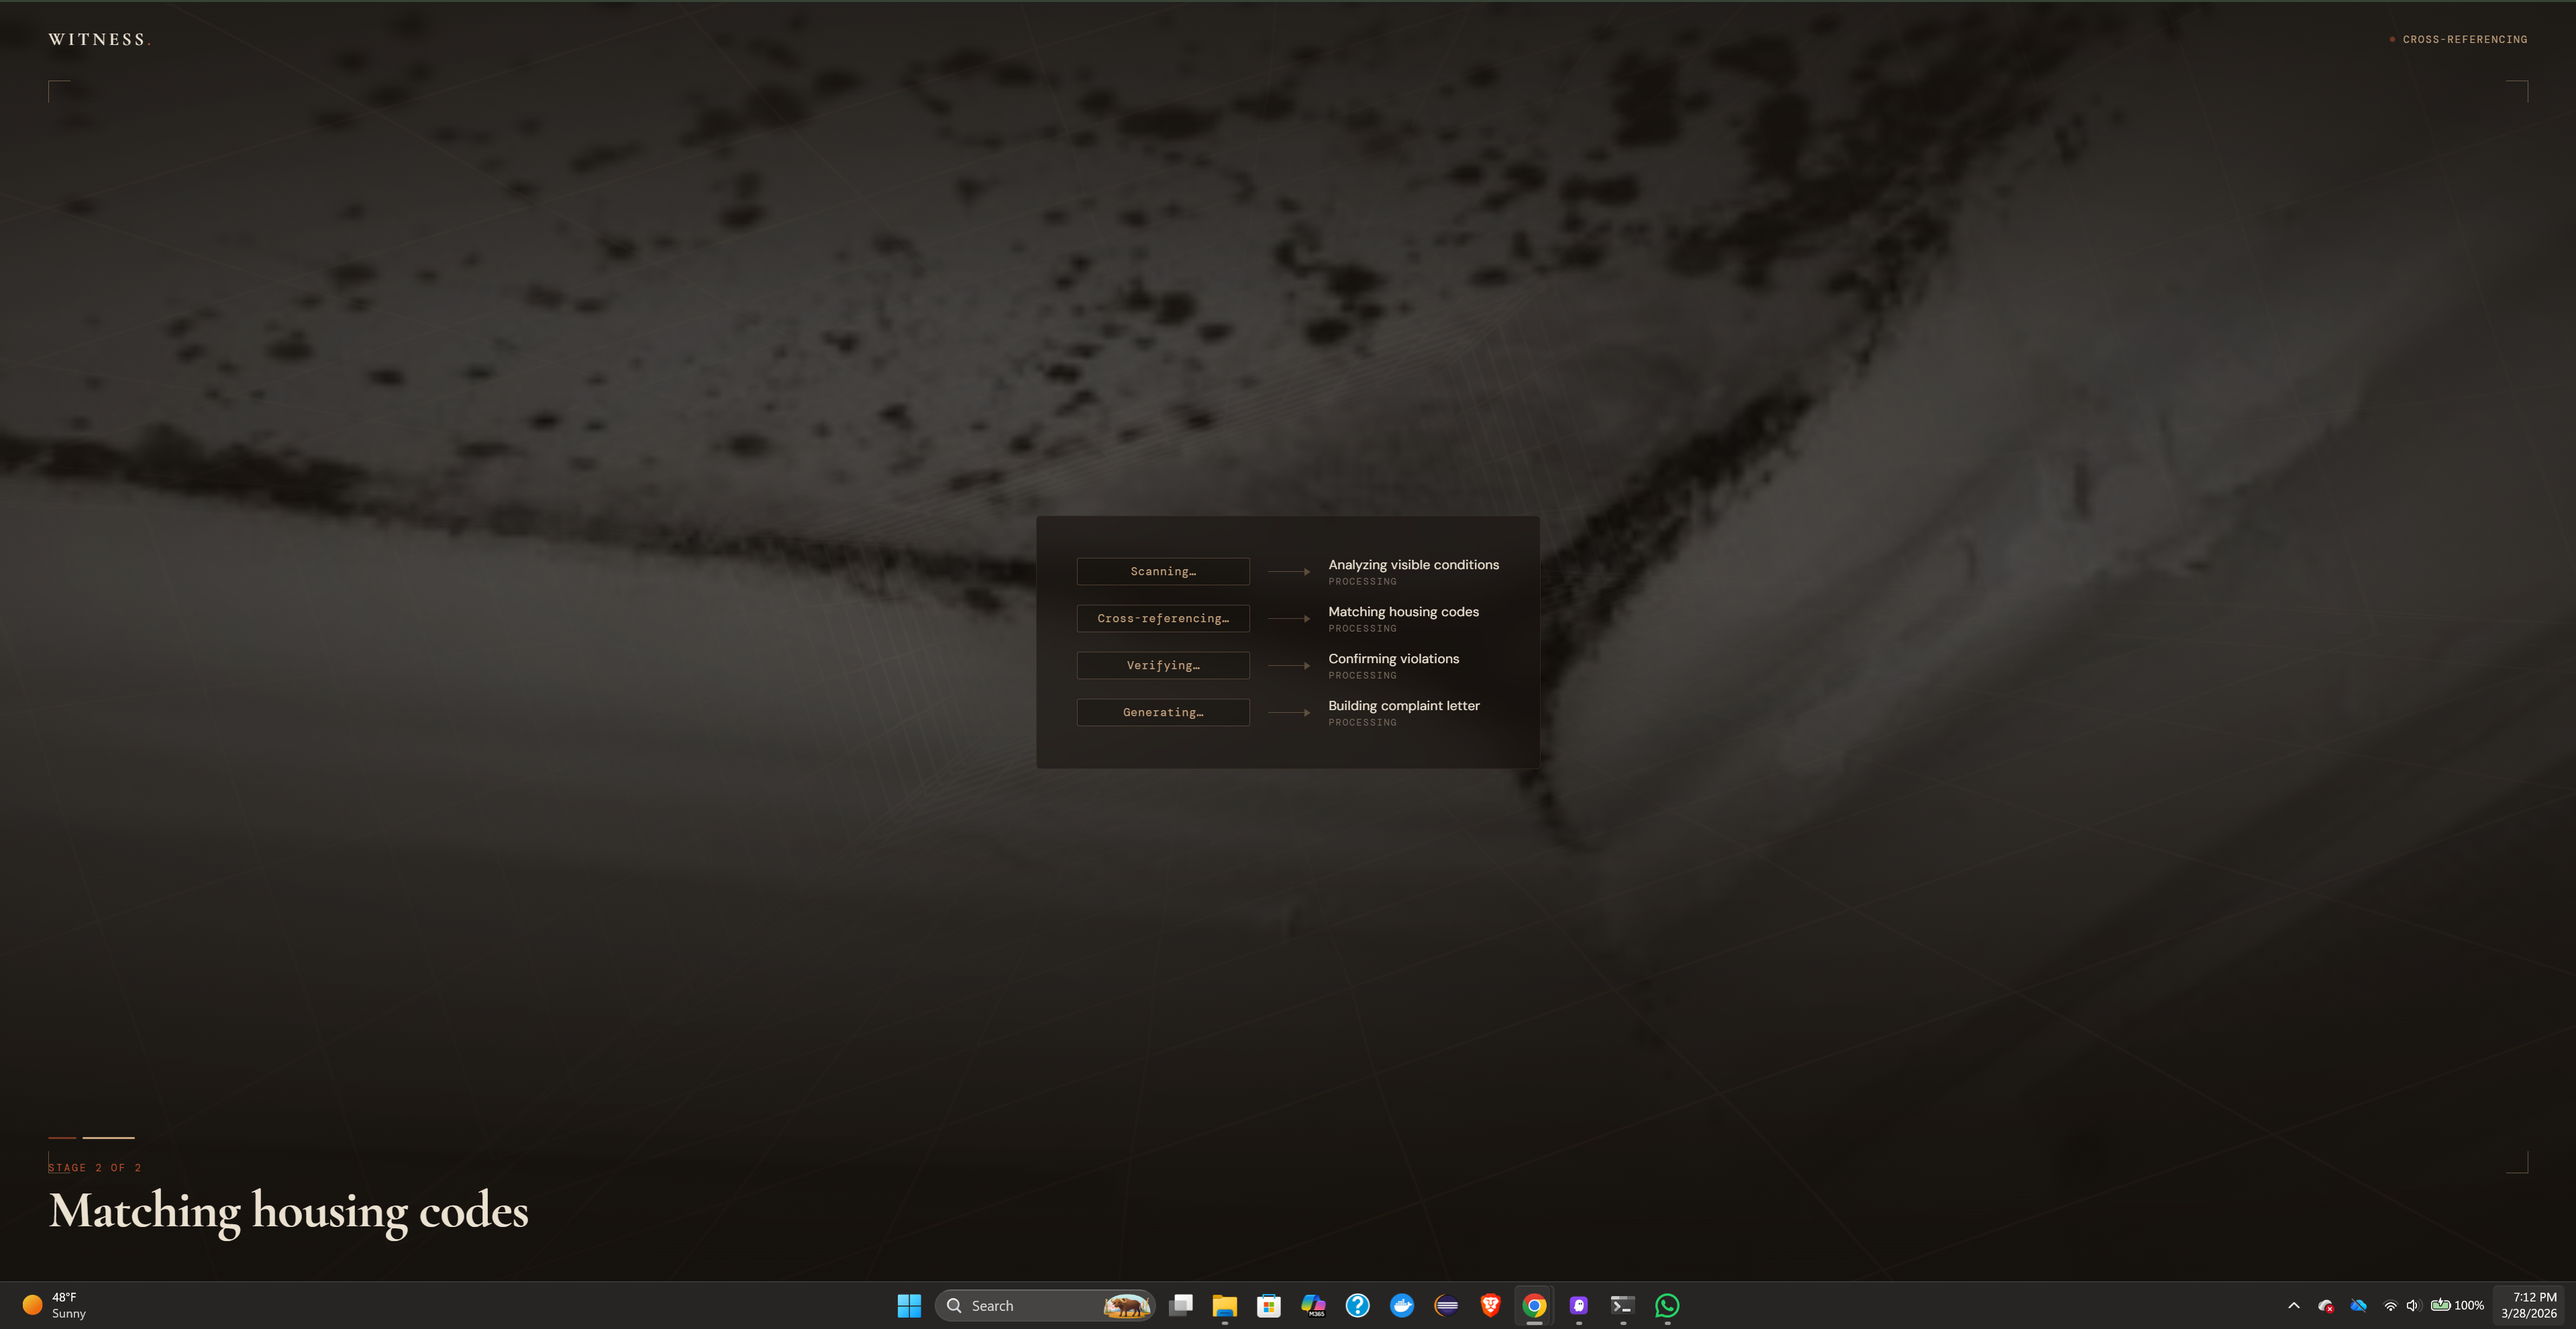Image resolution: width=2576 pixels, height=1329 pixels.
Task: Launch Brave browser from taskbar
Action: tap(1490, 1305)
